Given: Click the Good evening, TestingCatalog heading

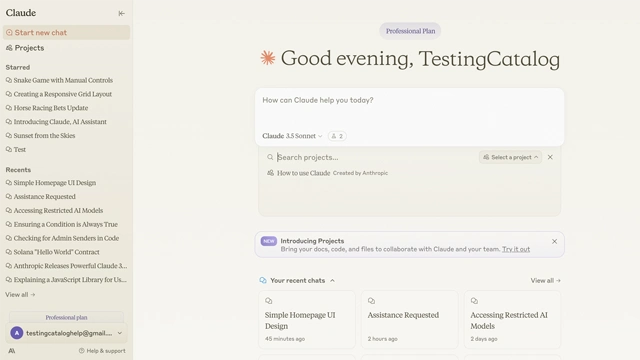Looking at the screenshot, I should click(x=420, y=59).
